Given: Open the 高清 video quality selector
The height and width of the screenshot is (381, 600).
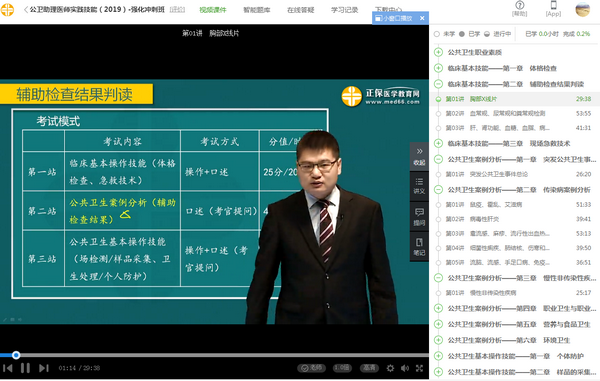Looking at the screenshot, I should pyautogui.click(x=369, y=368).
